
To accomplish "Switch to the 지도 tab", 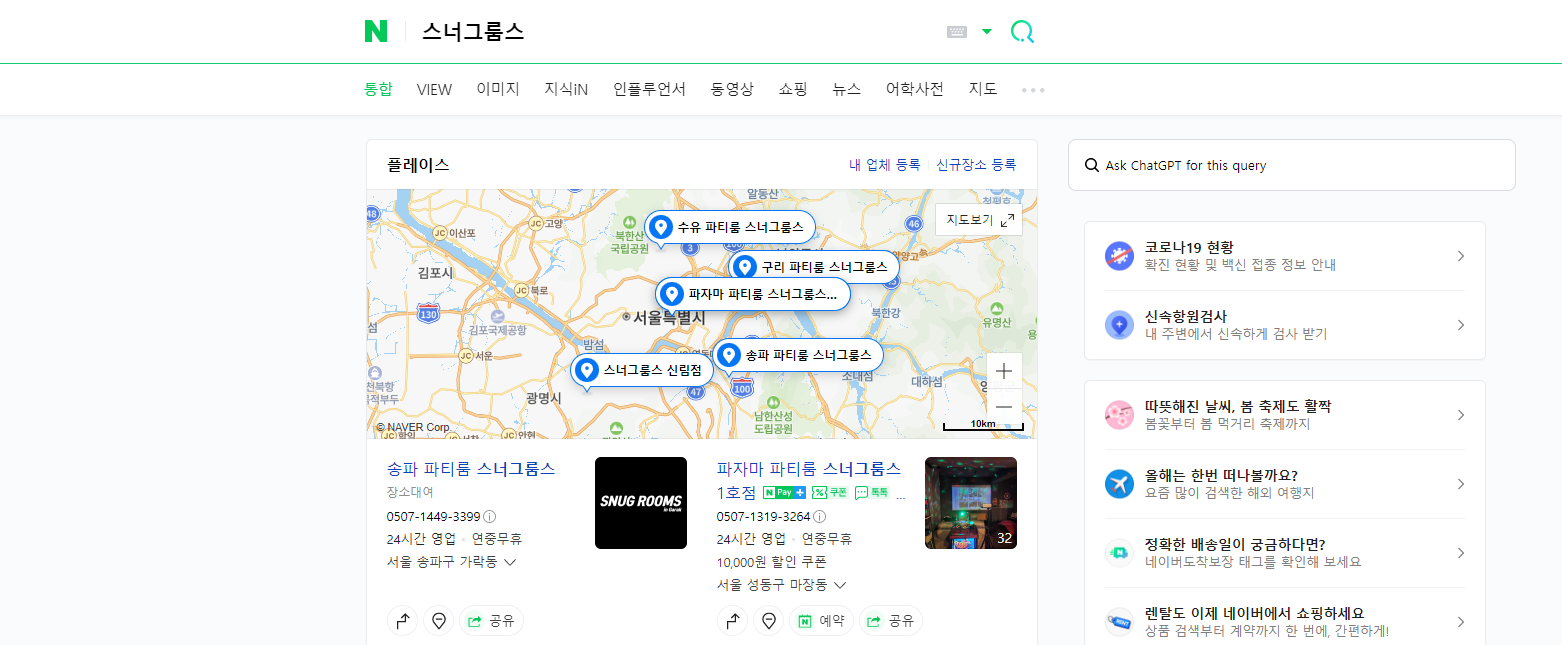I will coord(983,89).
